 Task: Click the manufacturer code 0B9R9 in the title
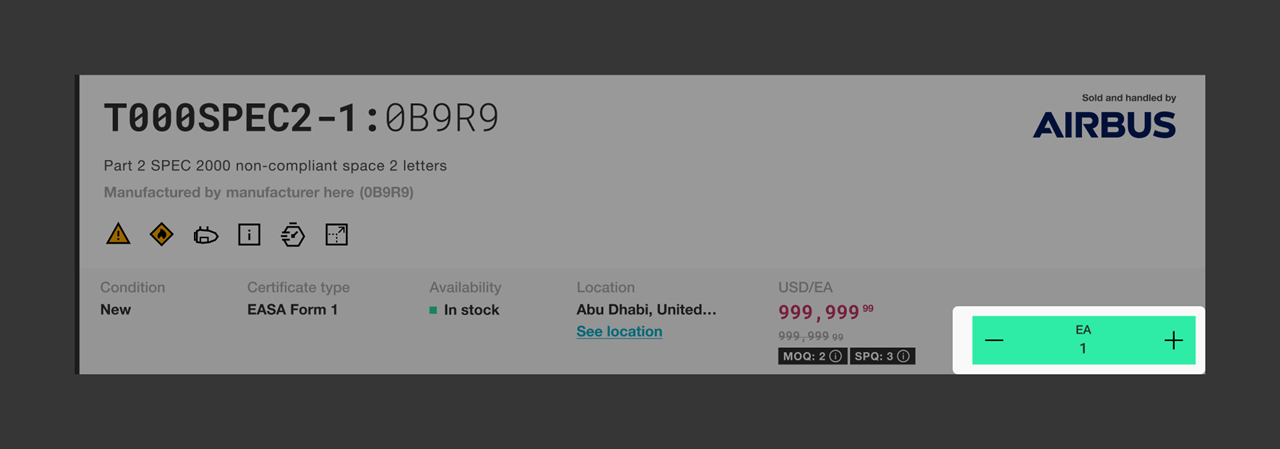(442, 119)
